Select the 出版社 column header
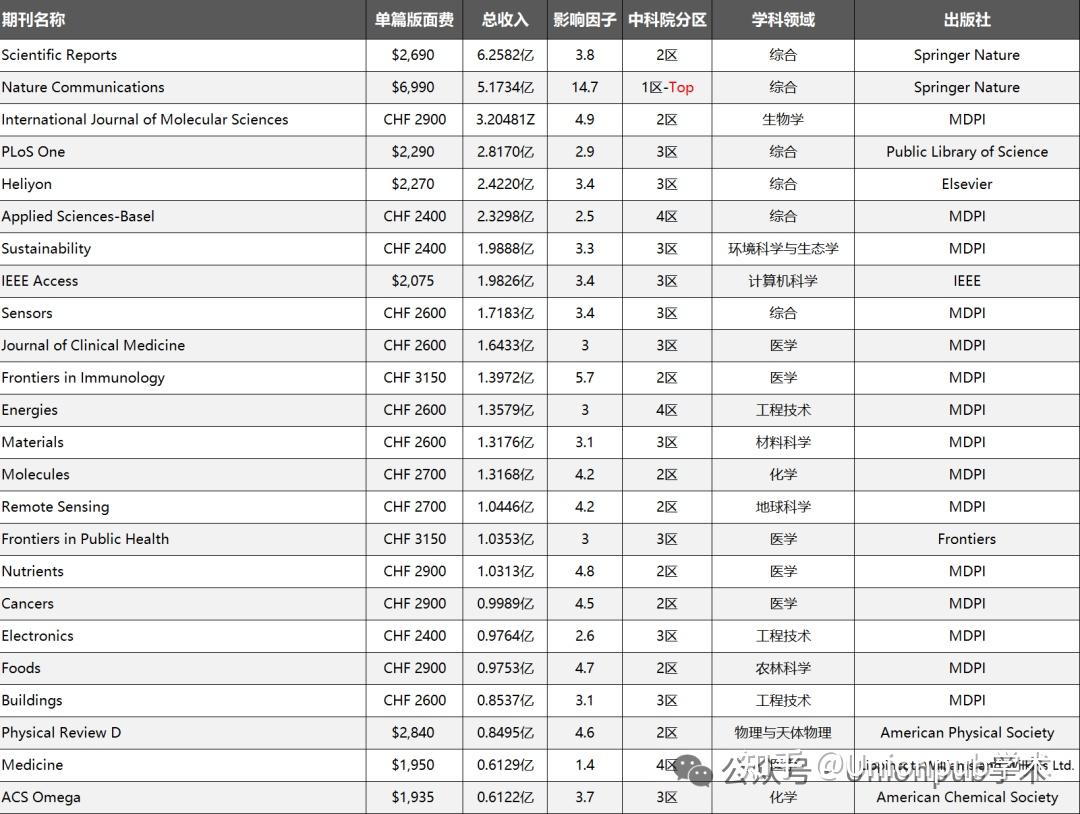Viewport: 1080px width, 814px height. pyautogui.click(x=965, y=18)
